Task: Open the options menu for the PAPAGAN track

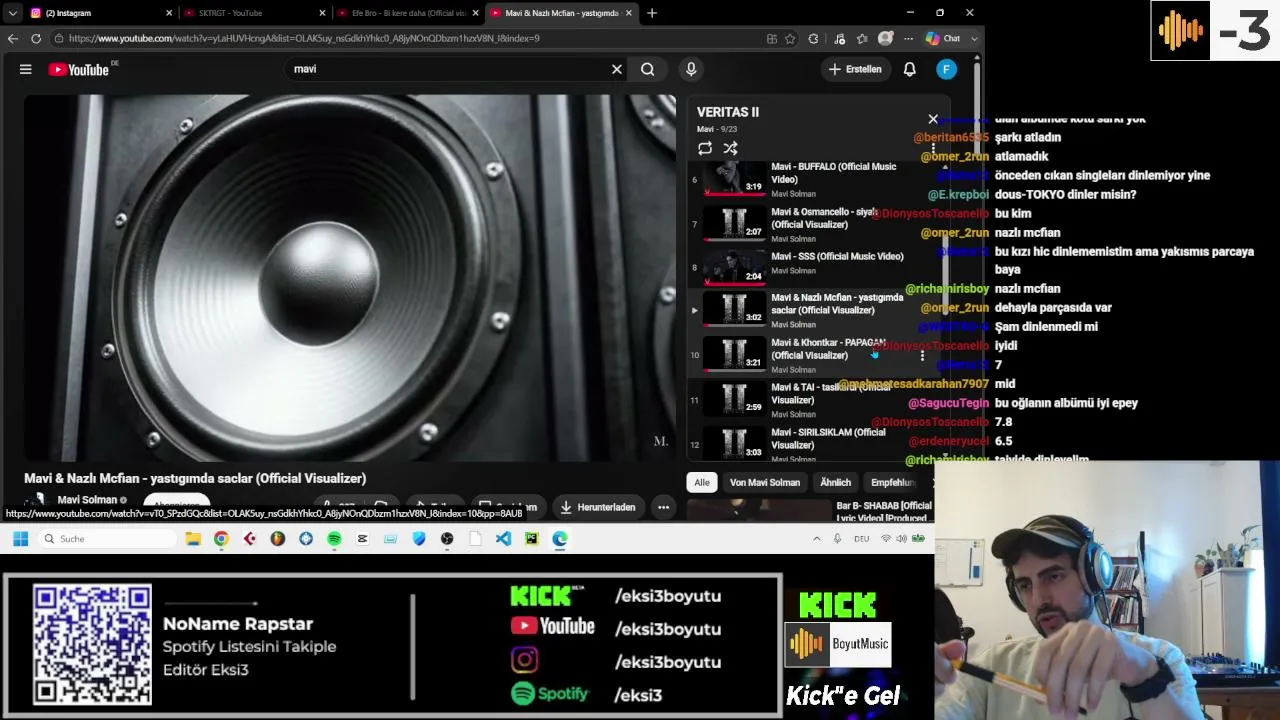Action: pyautogui.click(x=922, y=355)
